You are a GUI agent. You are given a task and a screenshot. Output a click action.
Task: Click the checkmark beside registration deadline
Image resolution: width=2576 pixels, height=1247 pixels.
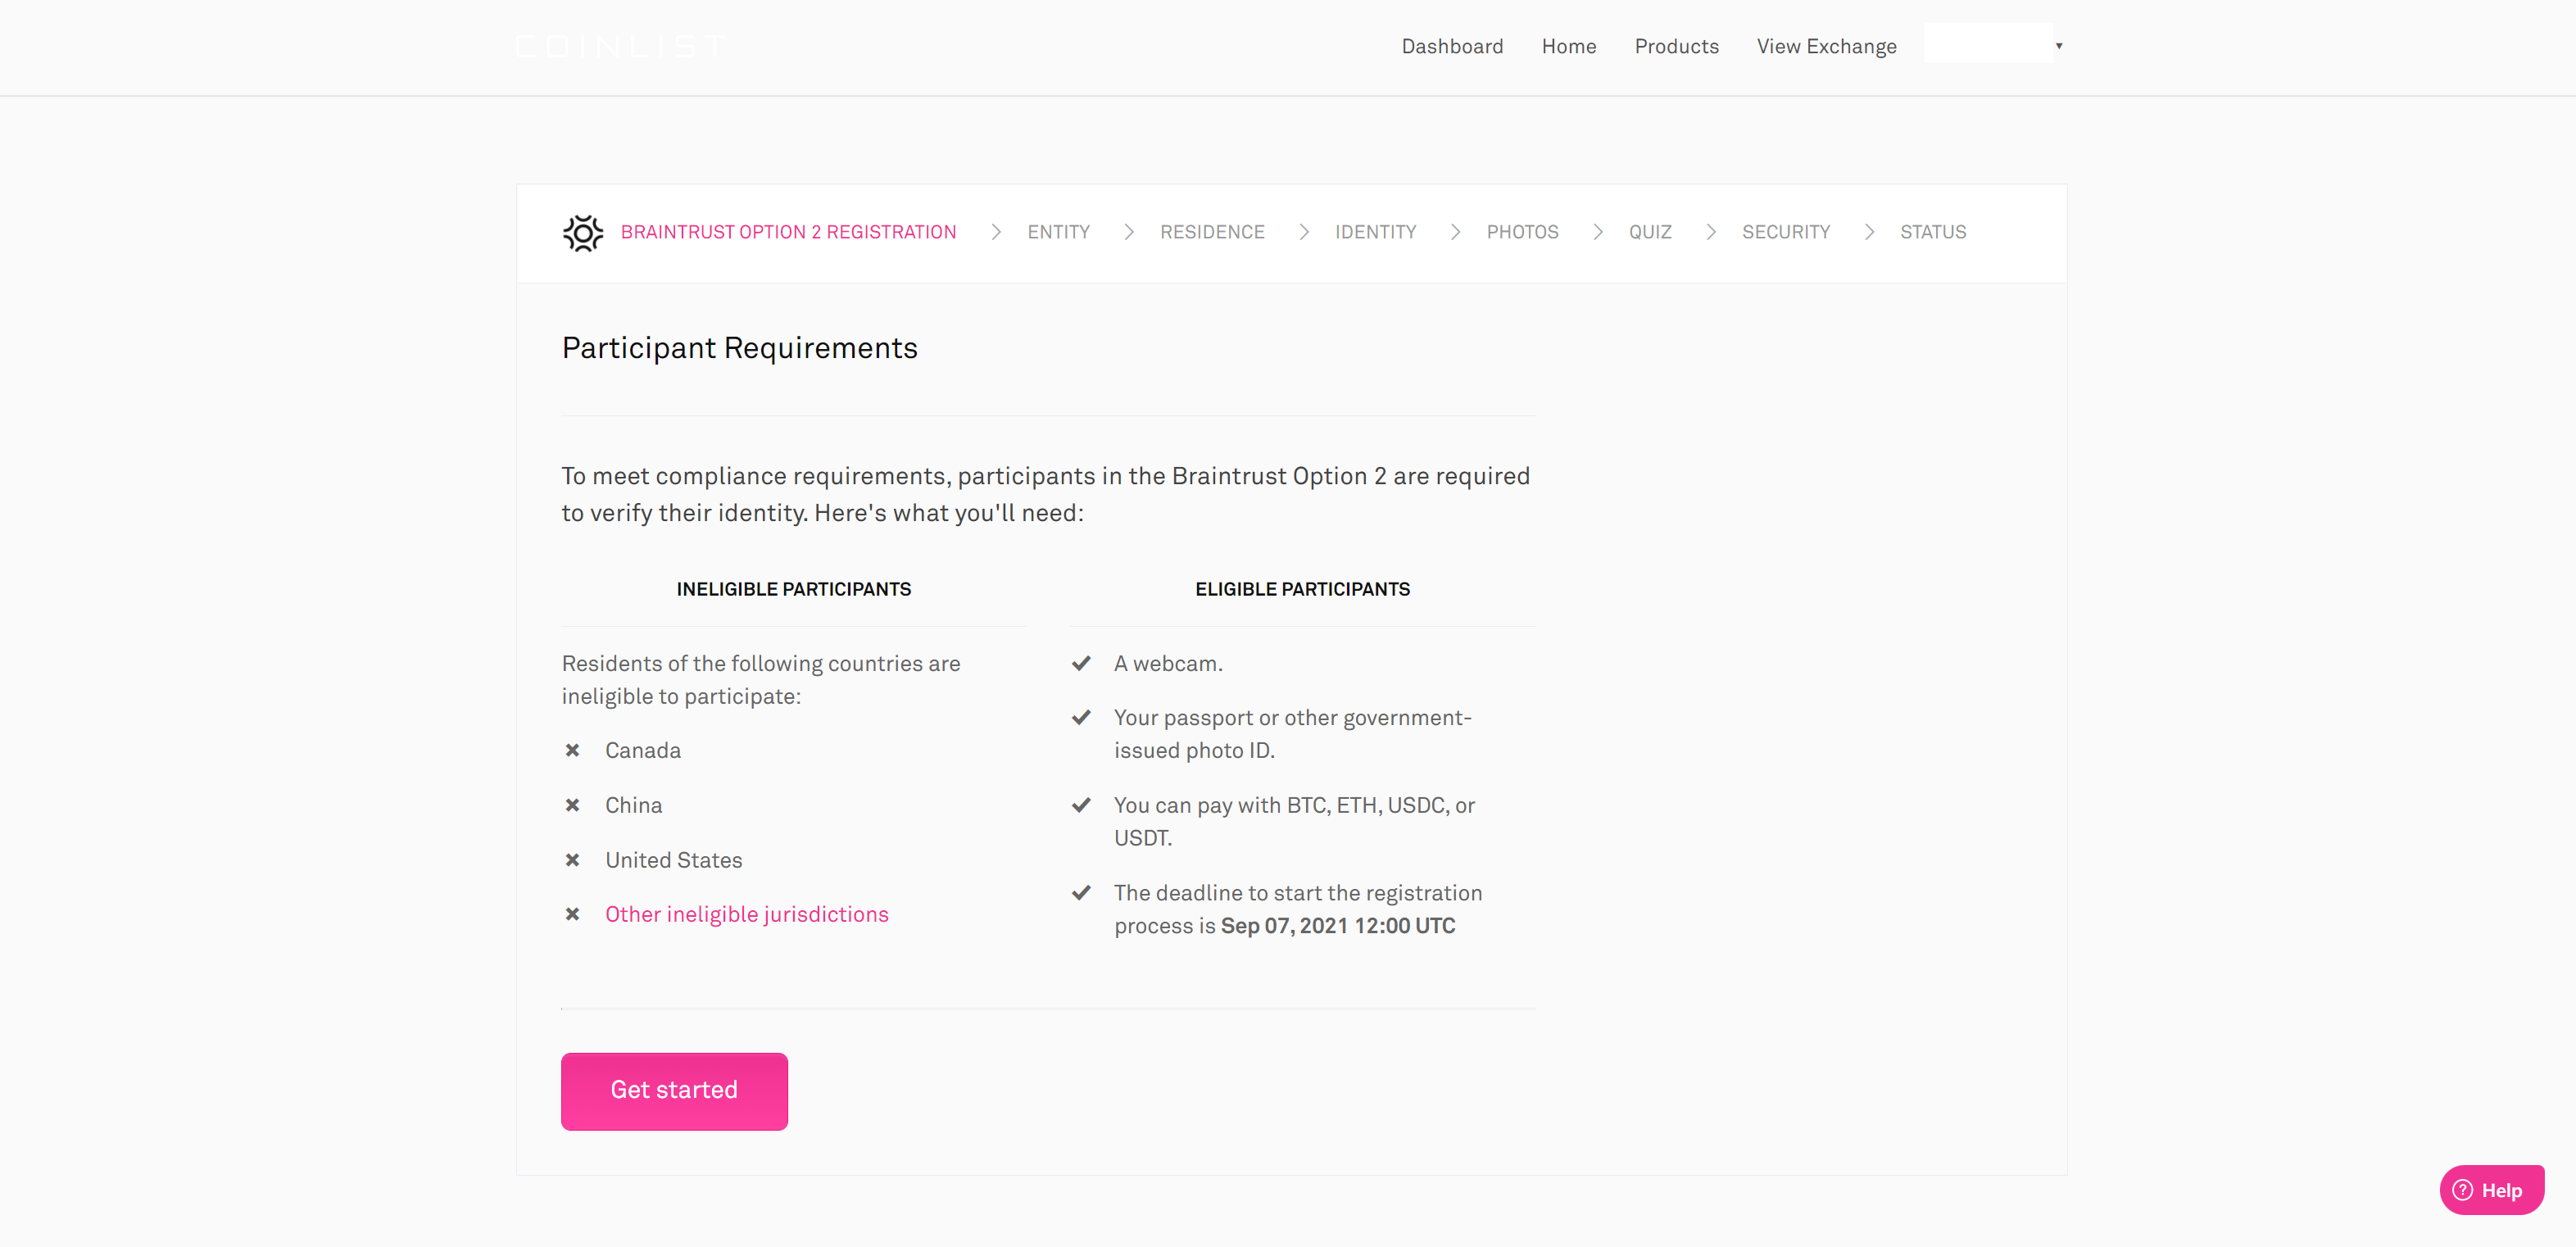[1081, 893]
